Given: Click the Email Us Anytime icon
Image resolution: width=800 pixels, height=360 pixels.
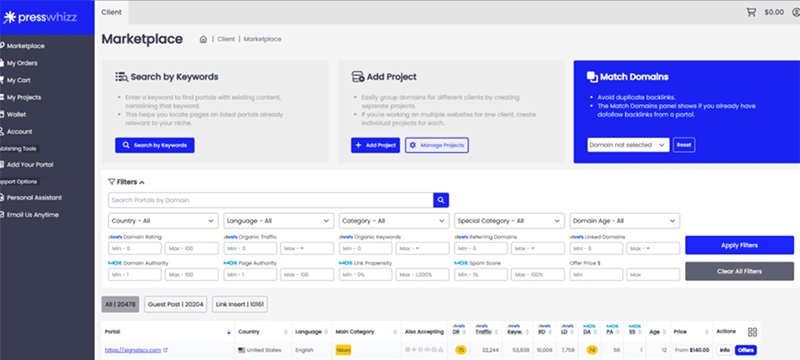Looking at the screenshot, I should point(3,215).
